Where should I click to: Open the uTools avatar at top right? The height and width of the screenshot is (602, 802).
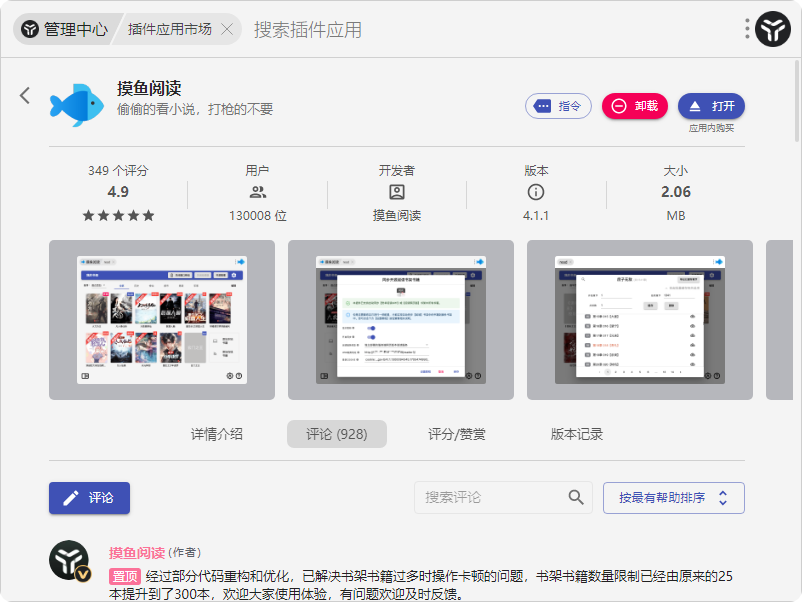(x=773, y=29)
